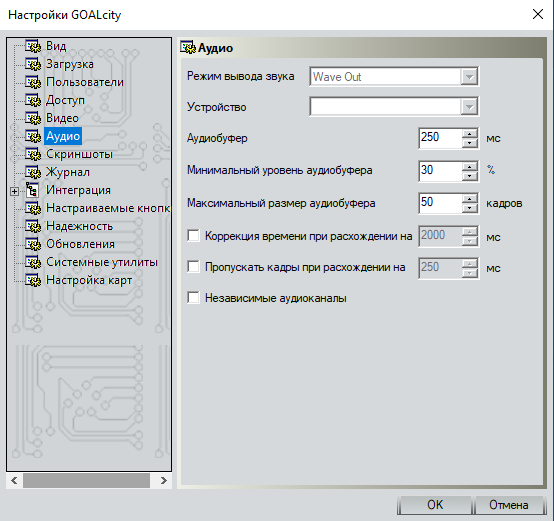This screenshot has width=554, height=521.
Task: Open the Устройство dropdown list
Action: (x=394, y=106)
